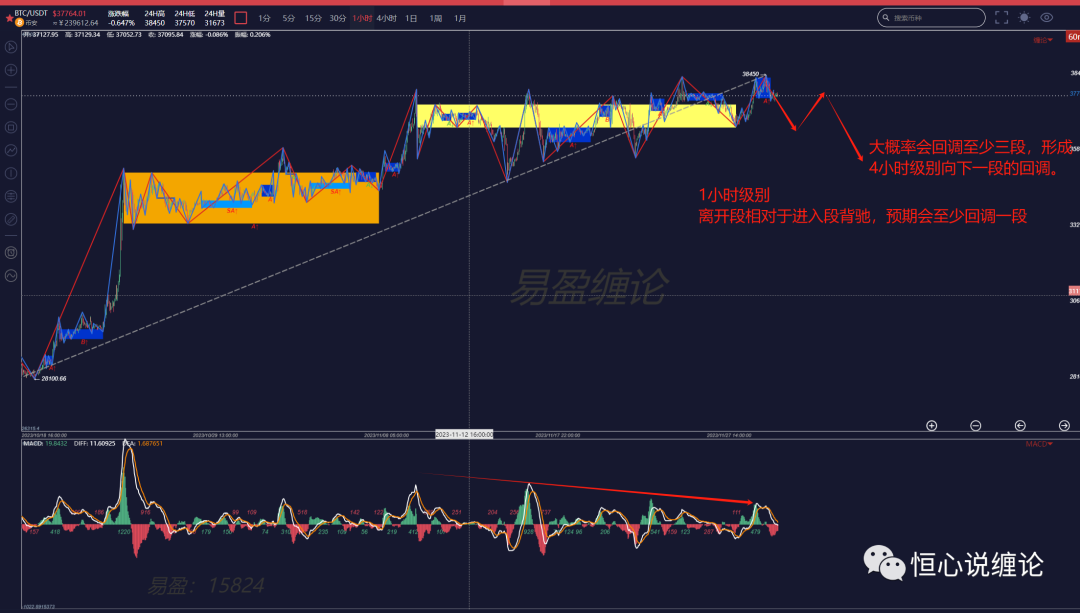Toggle the red favorite star for BTC/USDT
This screenshot has height=613, width=1080.
coord(9,19)
